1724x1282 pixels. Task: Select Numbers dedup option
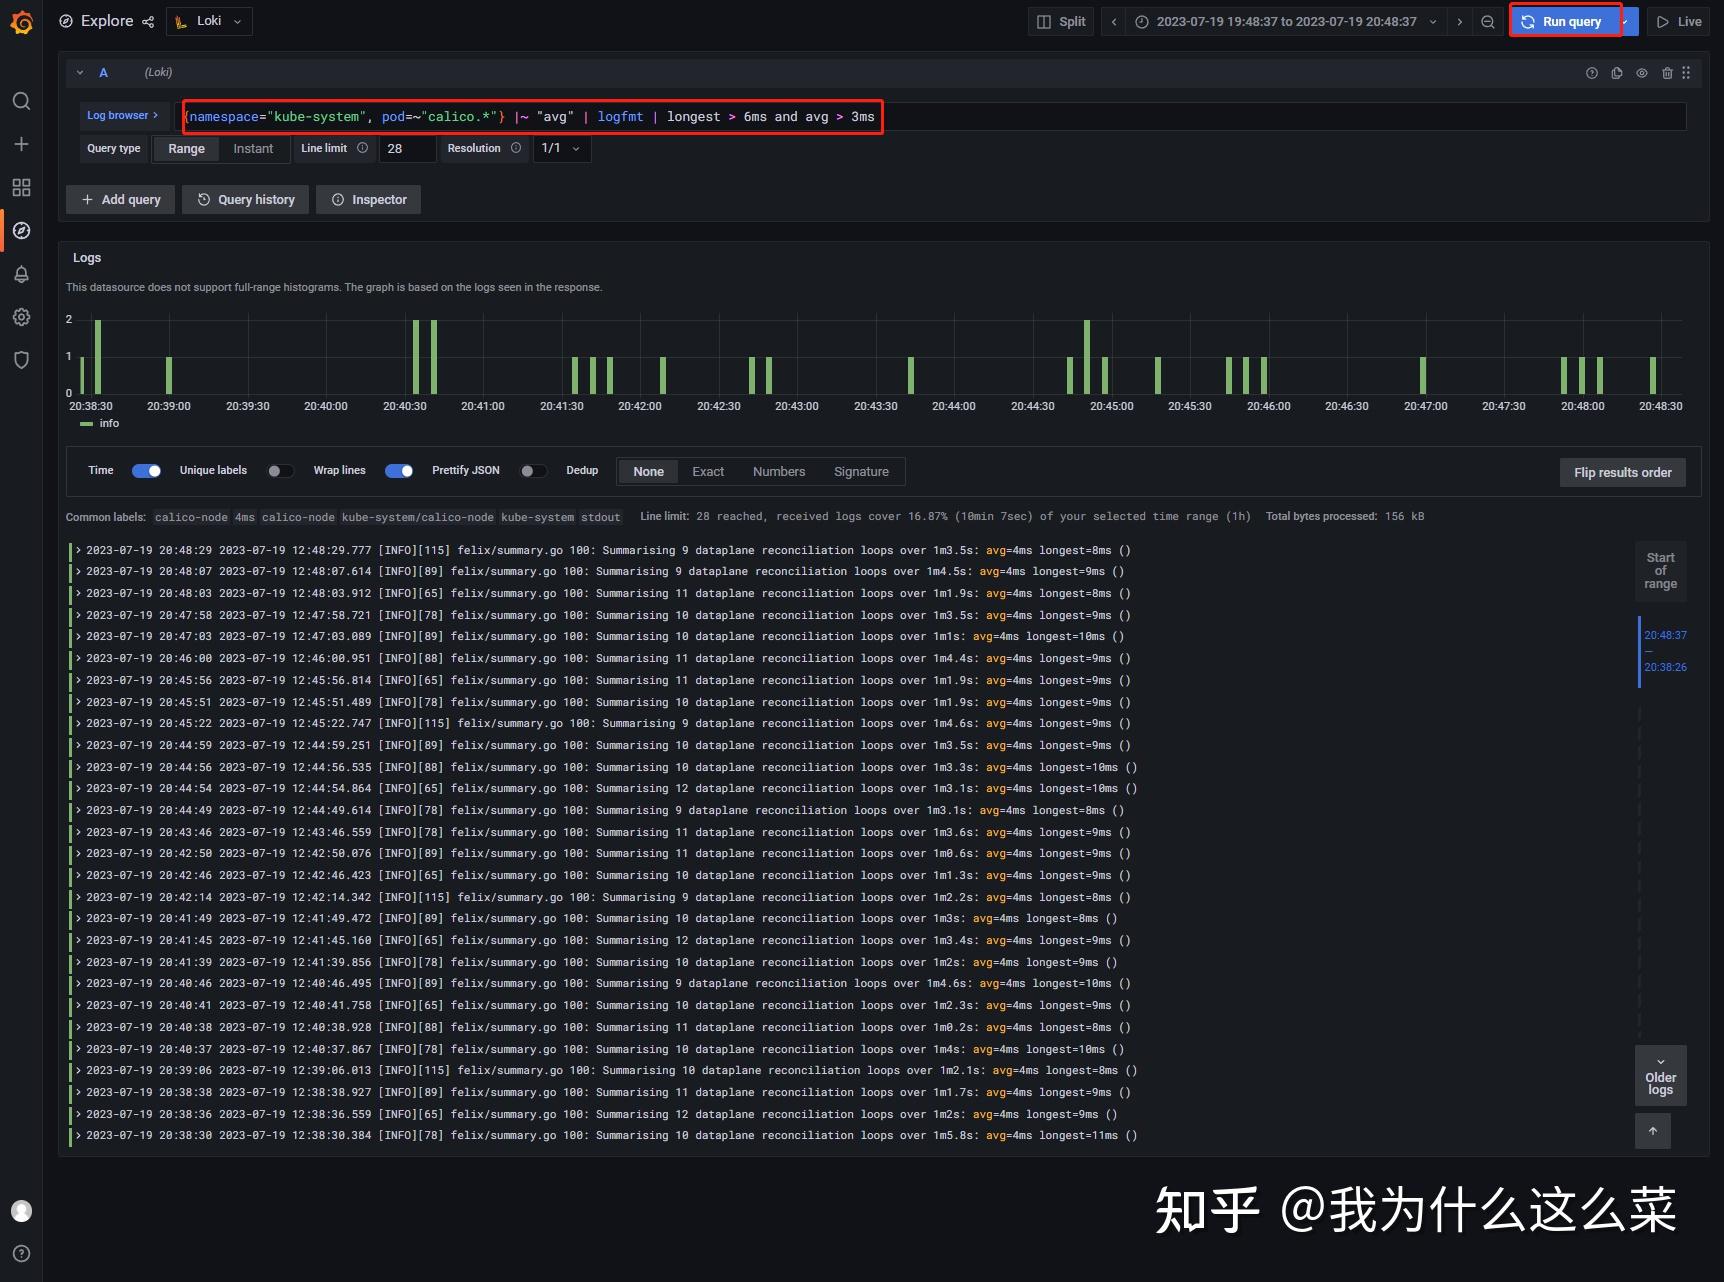point(779,472)
